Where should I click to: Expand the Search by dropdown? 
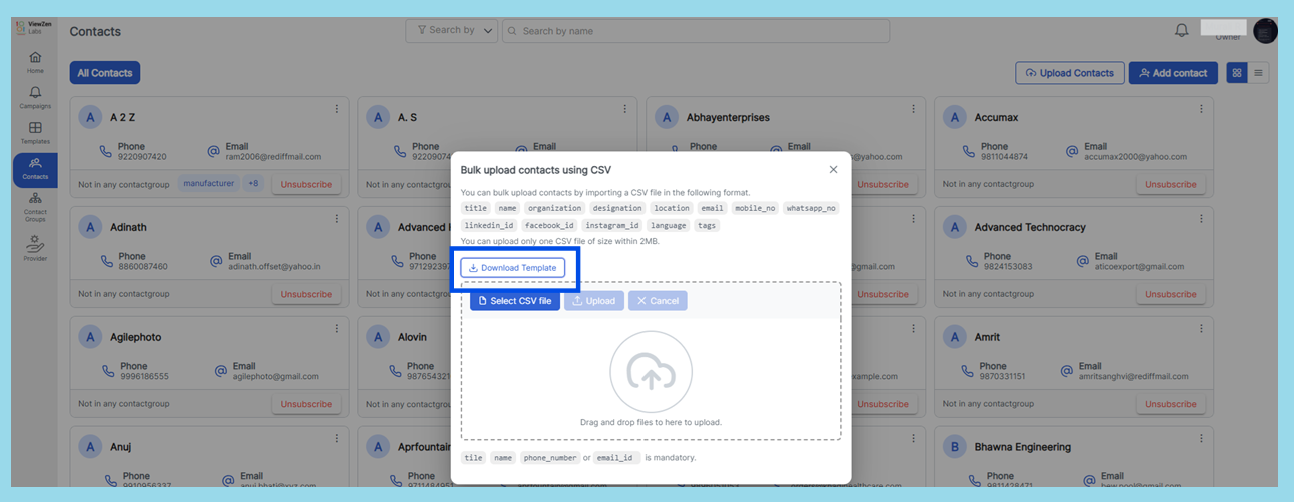click(452, 31)
